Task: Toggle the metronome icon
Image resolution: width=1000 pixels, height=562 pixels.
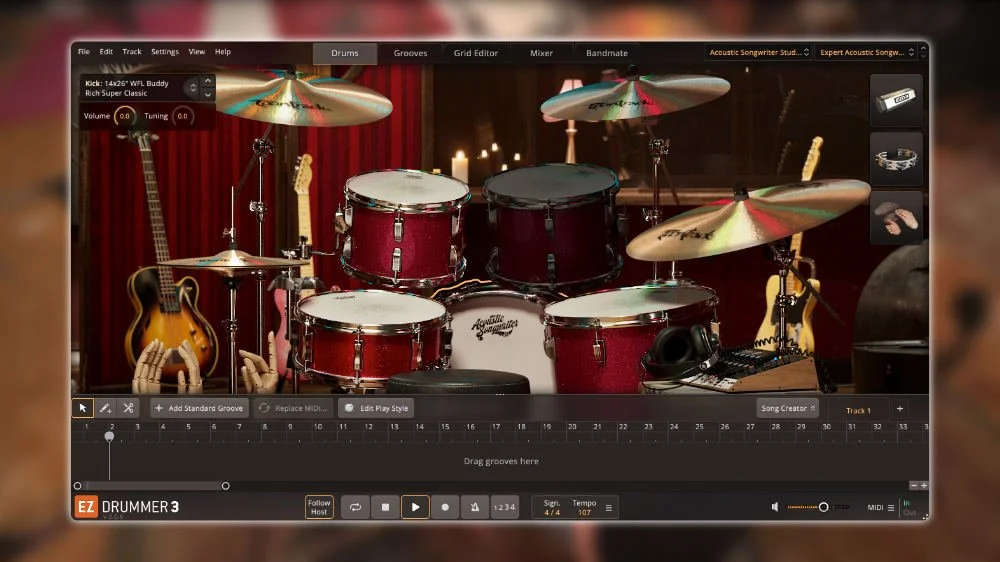Action: point(475,507)
